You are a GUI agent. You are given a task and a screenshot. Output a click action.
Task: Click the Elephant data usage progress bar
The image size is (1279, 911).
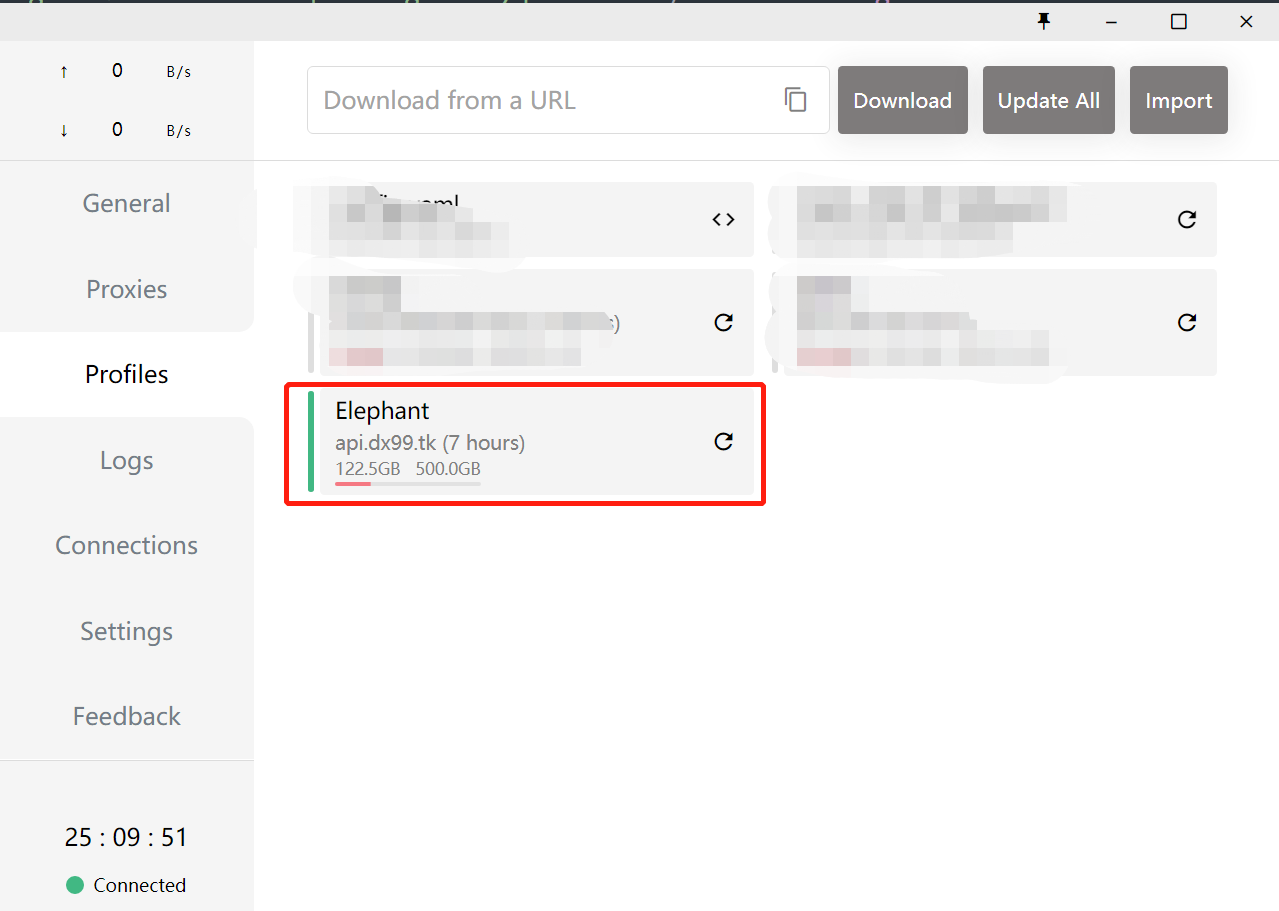tap(408, 484)
